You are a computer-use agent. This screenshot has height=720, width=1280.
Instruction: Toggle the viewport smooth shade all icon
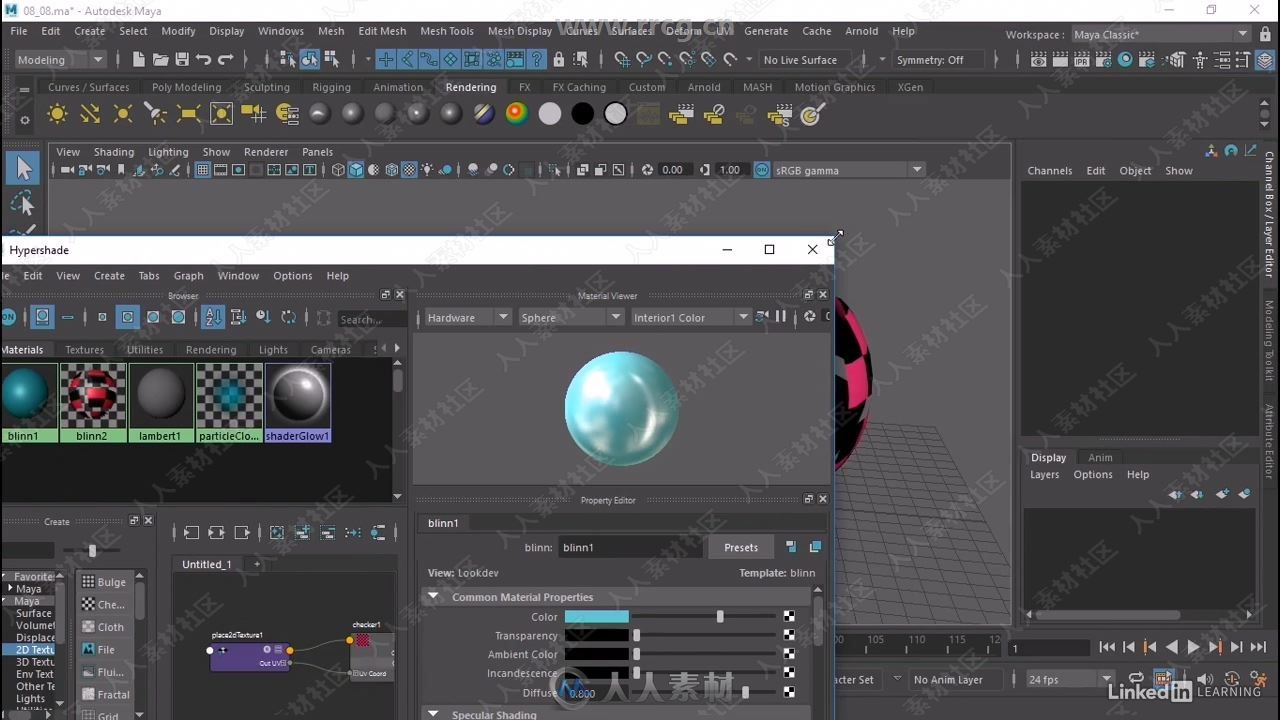356,170
